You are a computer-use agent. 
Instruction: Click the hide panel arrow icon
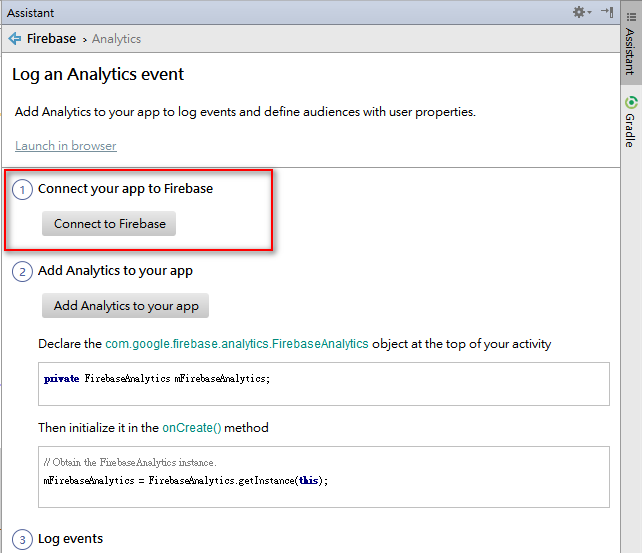click(x=607, y=13)
